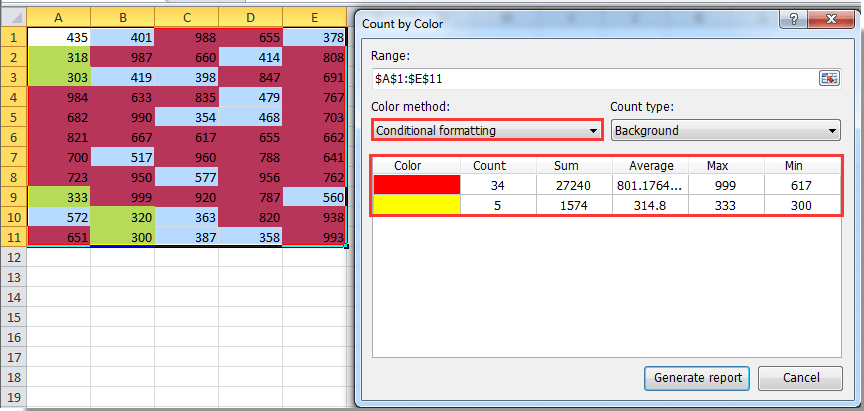
Task: Click the count value 34
Action: pyautogui.click(x=499, y=186)
